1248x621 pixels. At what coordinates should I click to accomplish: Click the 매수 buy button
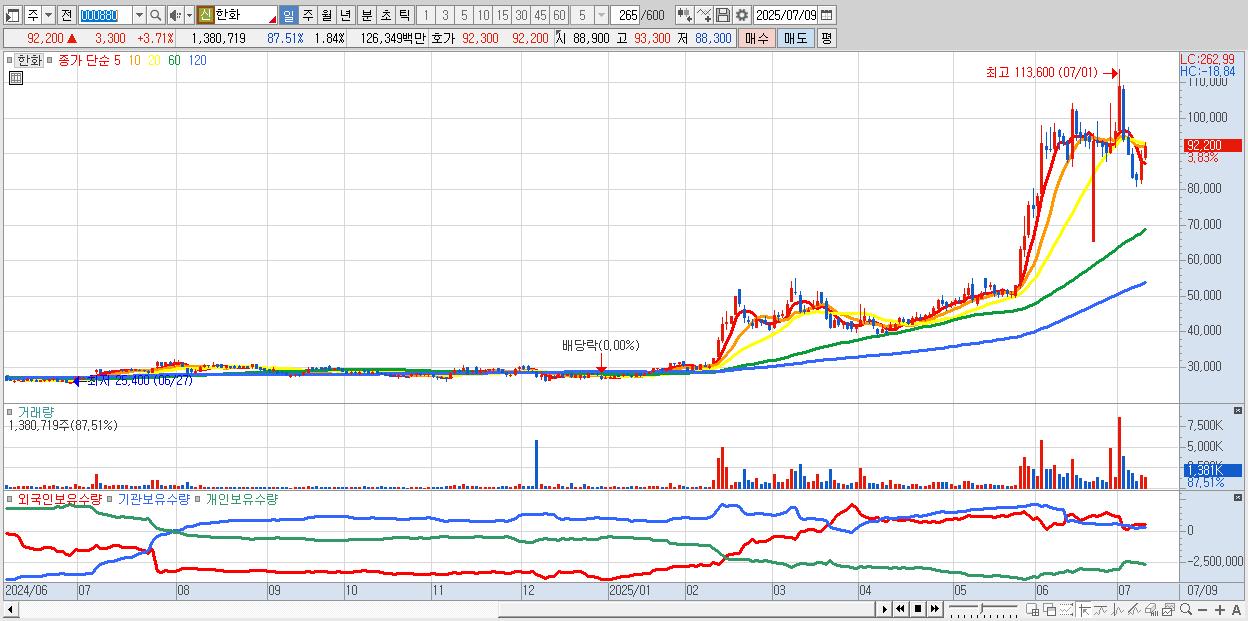[756, 38]
